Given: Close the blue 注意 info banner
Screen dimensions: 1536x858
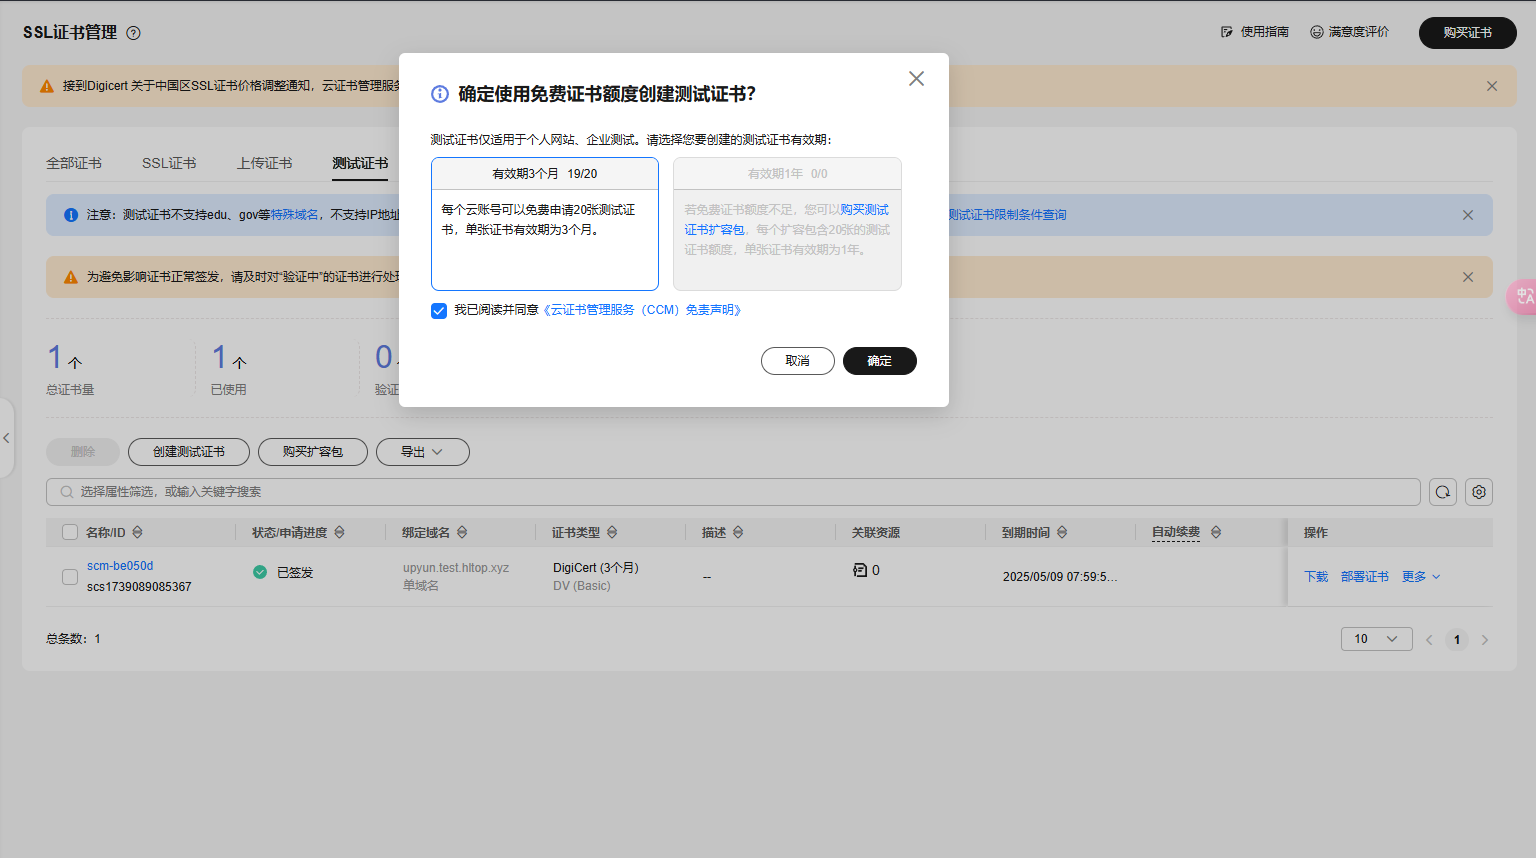Looking at the screenshot, I should [1468, 215].
